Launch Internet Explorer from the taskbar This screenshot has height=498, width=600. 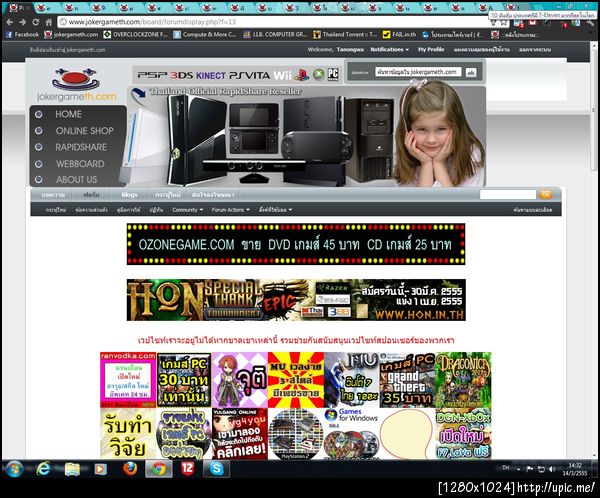click(x=43, y=469)
